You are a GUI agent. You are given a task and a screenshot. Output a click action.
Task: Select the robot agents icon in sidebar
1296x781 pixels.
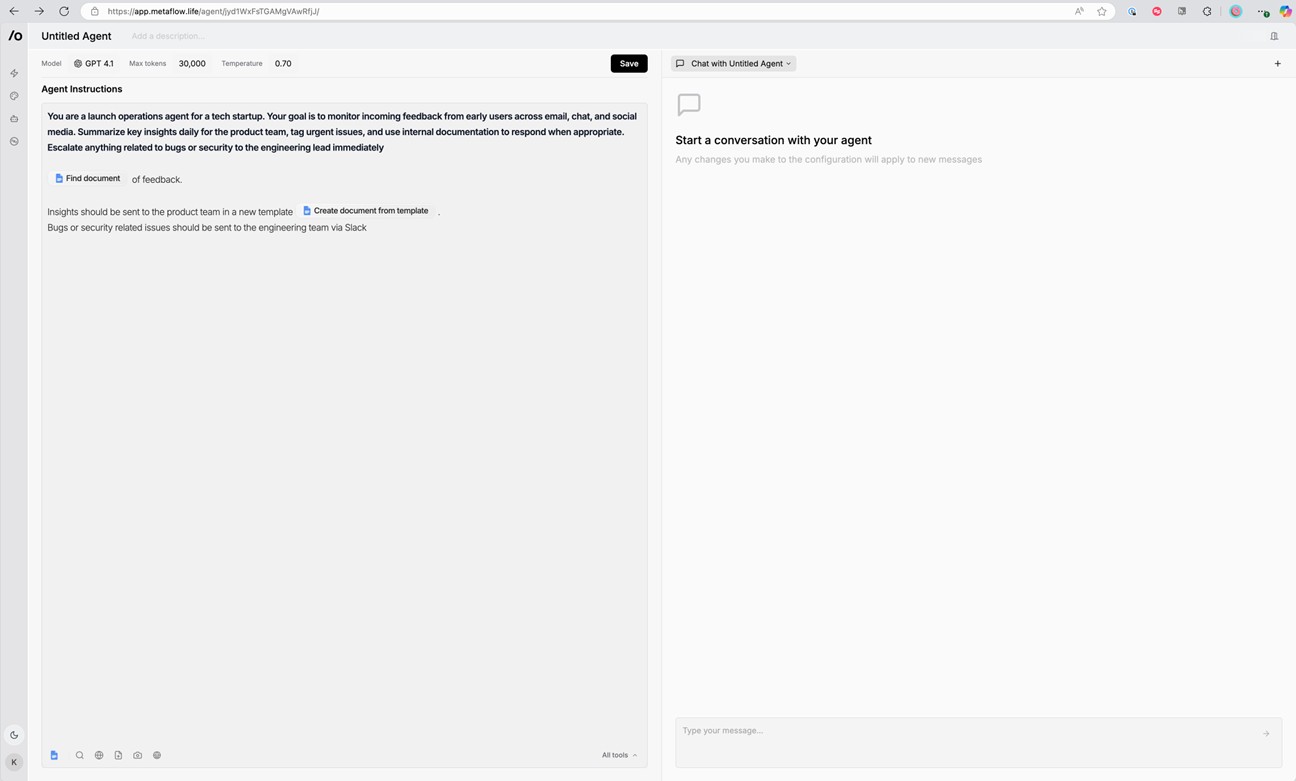(x=14, y=119)
